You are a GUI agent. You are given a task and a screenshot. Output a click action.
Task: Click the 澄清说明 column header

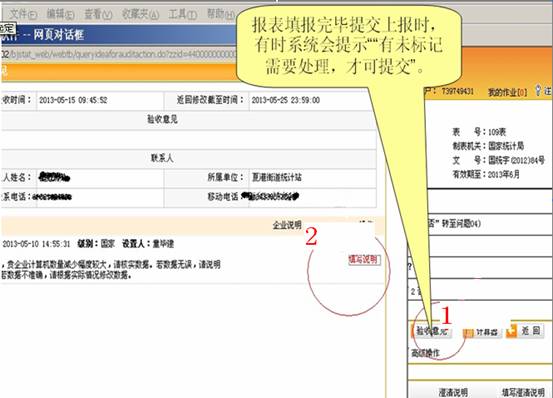pos(453,392)
